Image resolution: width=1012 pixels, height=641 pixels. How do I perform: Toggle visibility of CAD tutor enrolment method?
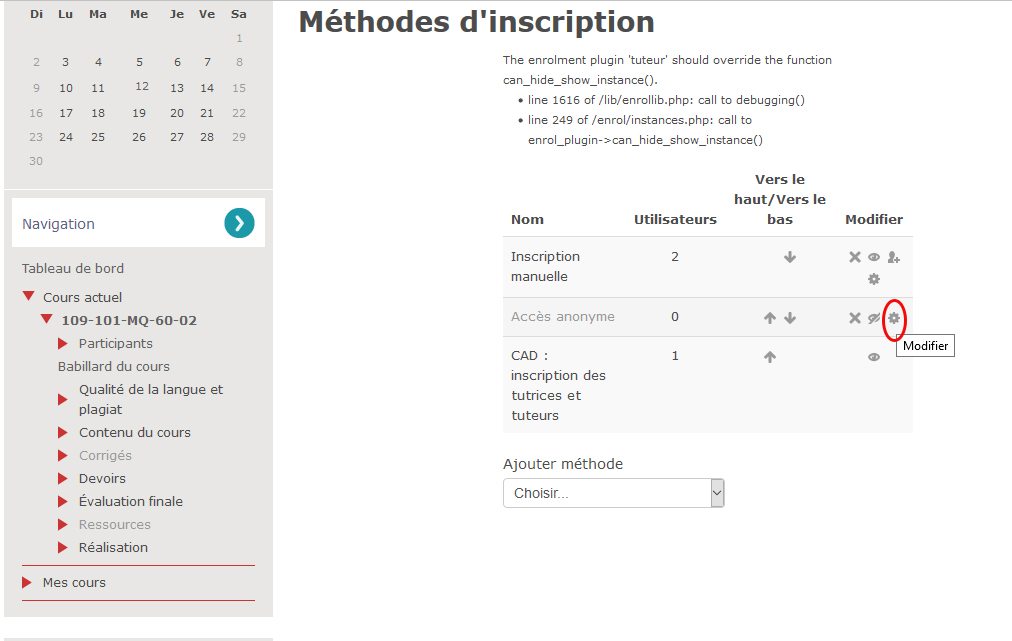874,357
